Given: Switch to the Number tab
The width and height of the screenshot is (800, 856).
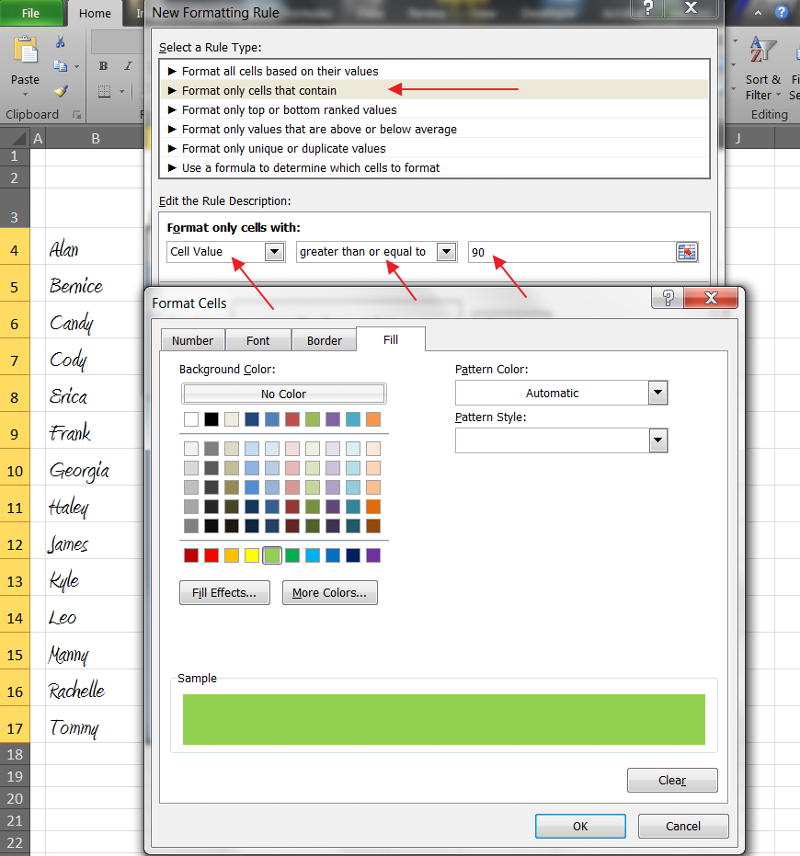Looking at the screenshot, I should [192, 340].
